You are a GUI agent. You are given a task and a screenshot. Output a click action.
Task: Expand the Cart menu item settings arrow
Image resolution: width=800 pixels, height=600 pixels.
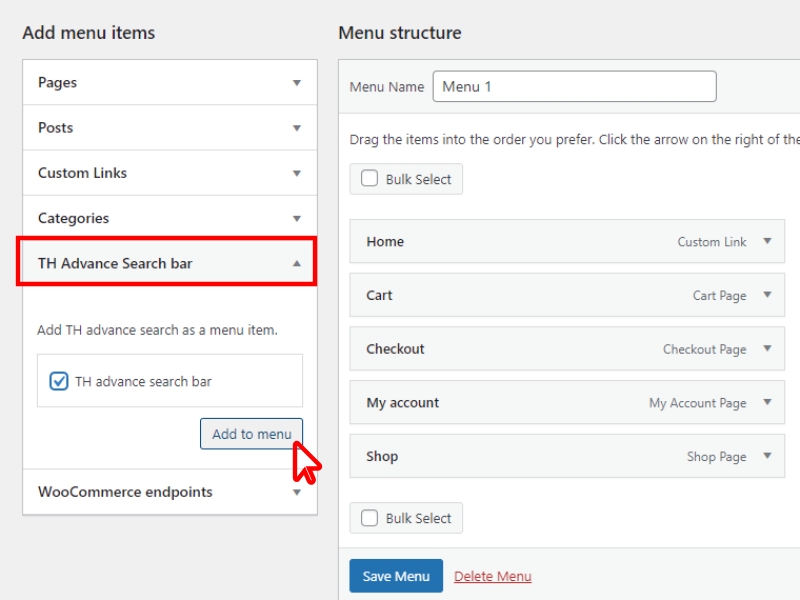767,294
